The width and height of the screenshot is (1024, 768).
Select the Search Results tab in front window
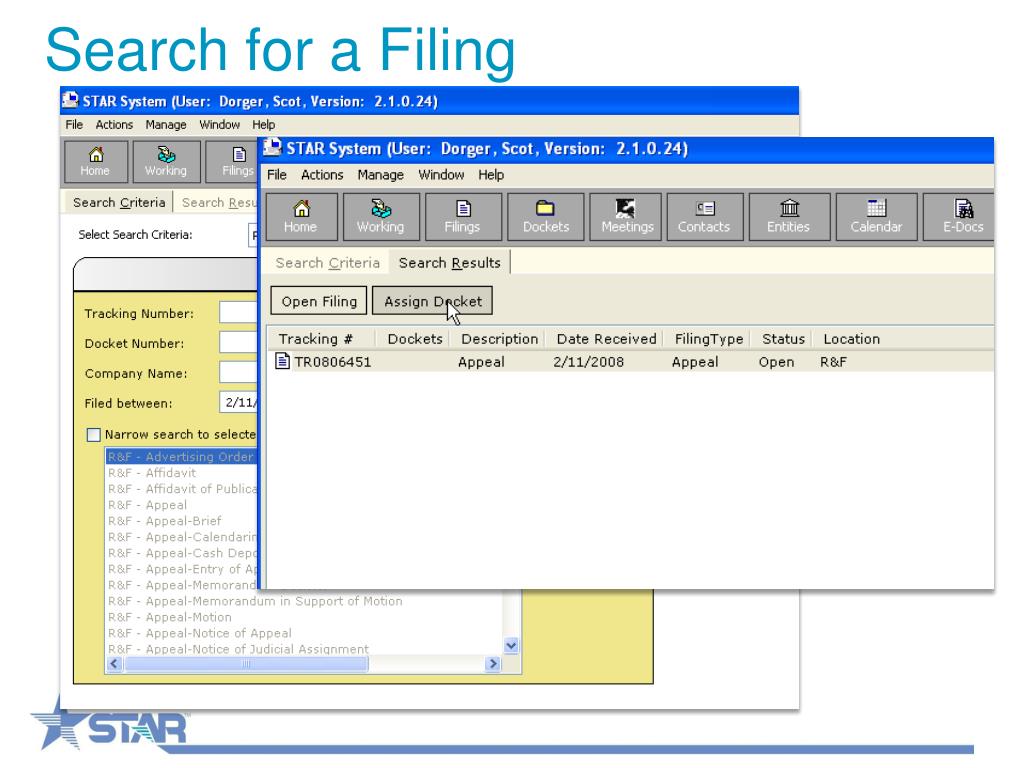(449, 263)
